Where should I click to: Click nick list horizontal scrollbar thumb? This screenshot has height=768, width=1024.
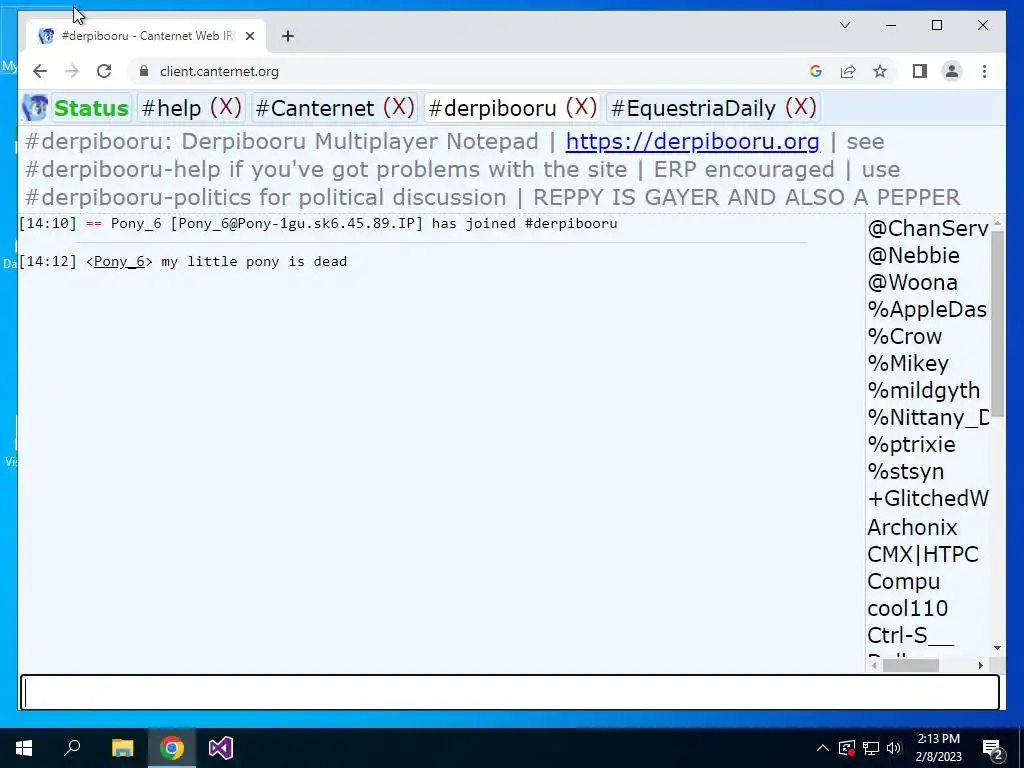coord(910,665)
